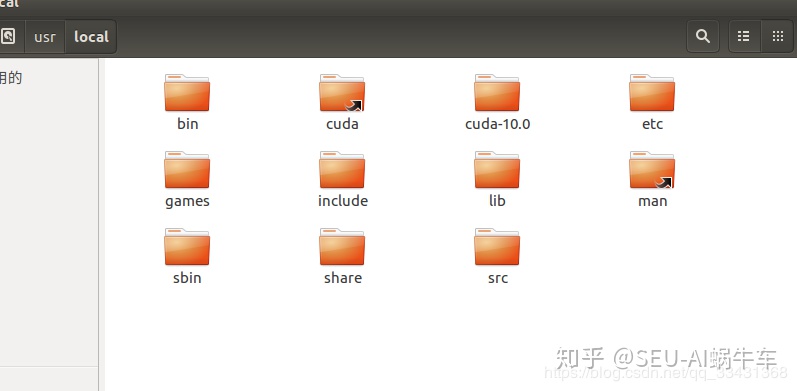Select the man symlink folder icon
This screenshot has width=797, height=391.
pos(652,170)
